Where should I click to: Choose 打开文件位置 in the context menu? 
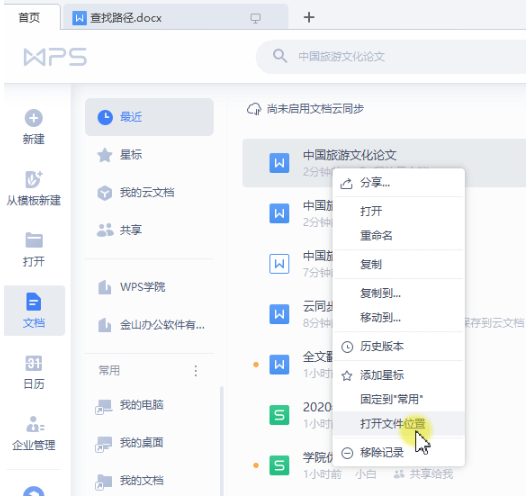[399, 424]
